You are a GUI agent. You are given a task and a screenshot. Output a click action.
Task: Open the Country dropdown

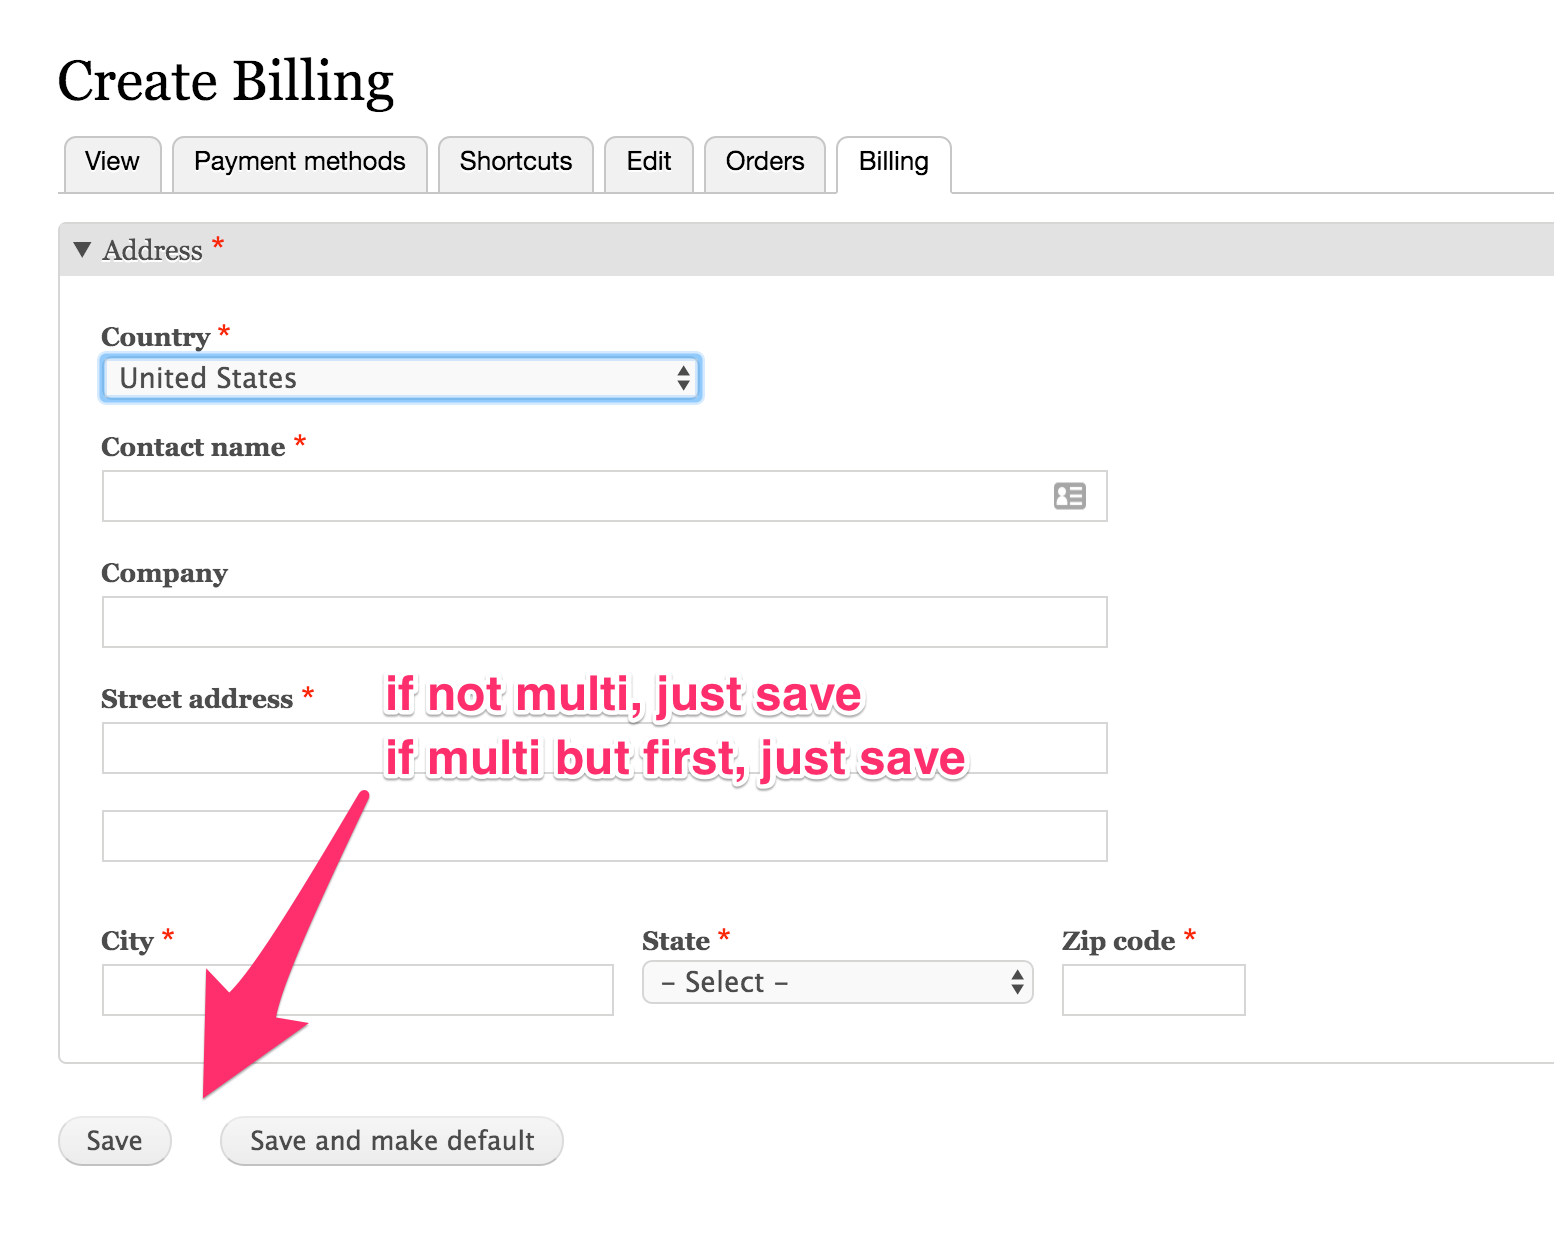coord(401,378)
